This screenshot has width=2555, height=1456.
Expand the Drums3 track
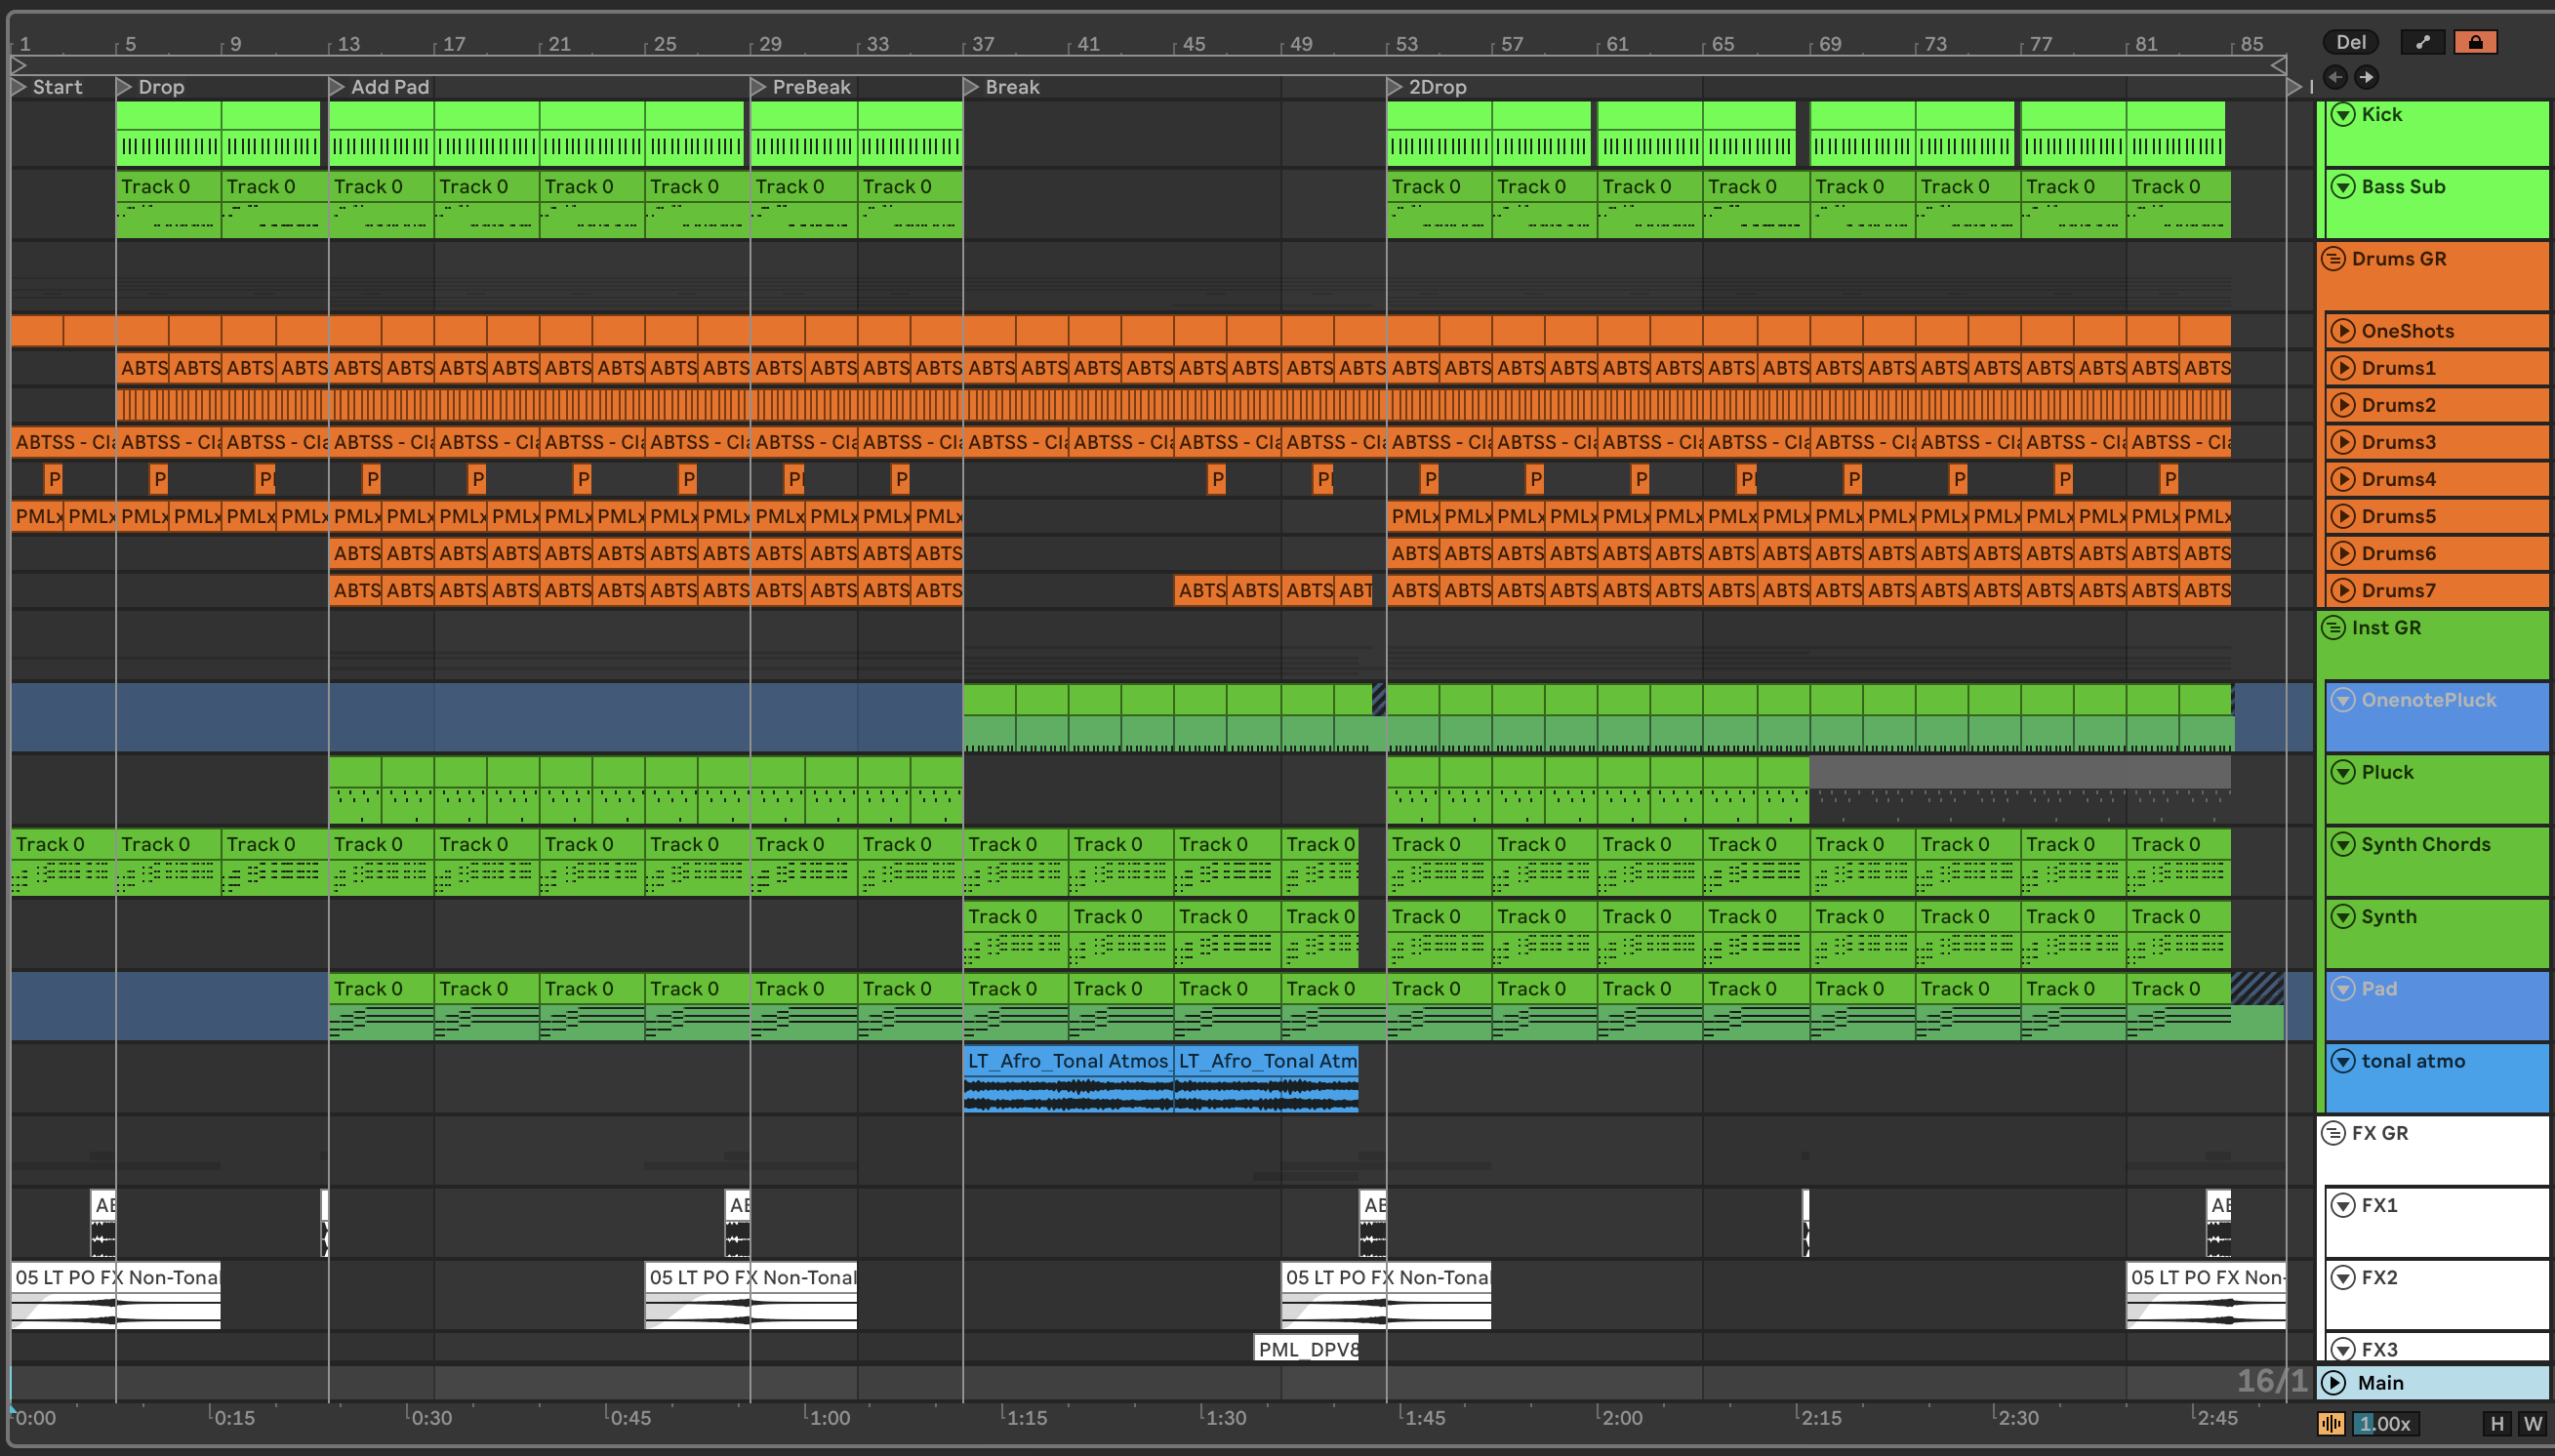point(2343,442)
